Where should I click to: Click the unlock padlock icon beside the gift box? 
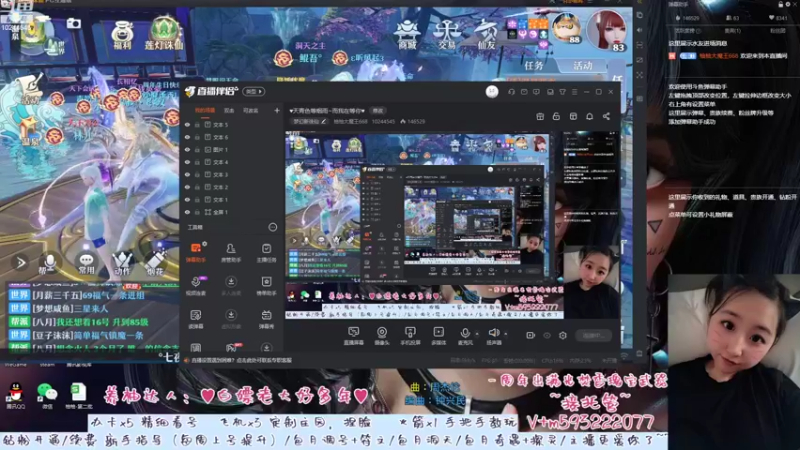[556, 116]
